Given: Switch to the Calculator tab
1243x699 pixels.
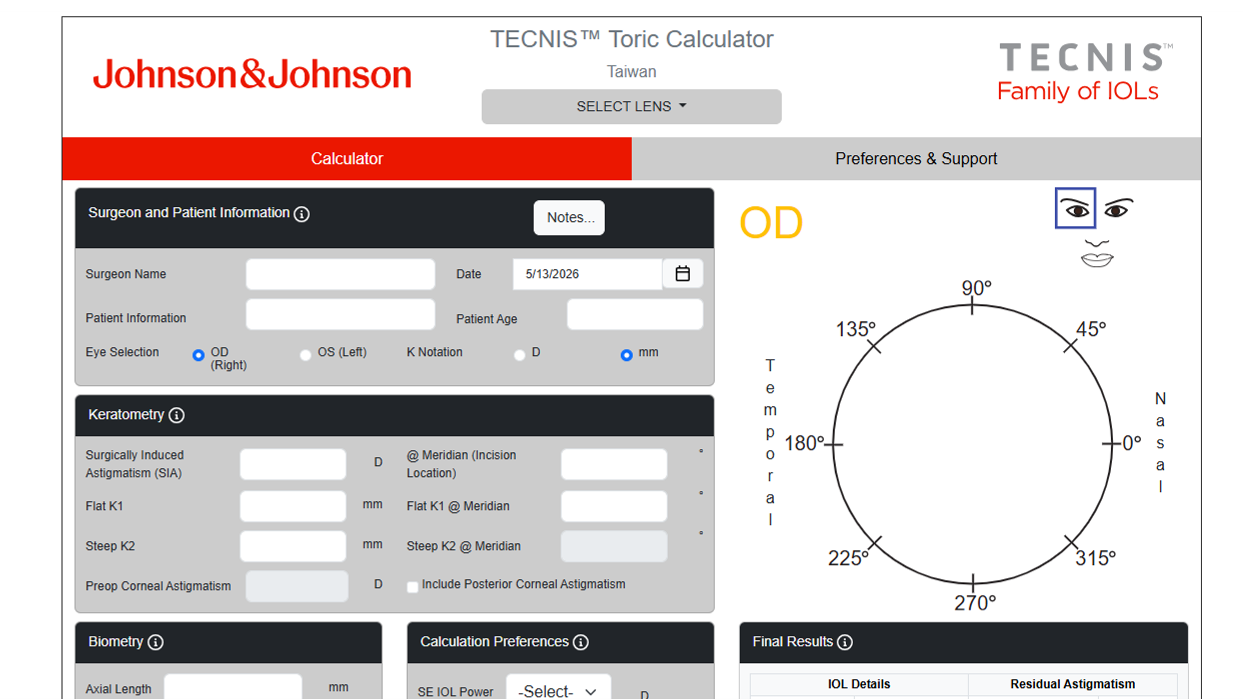Looking at the screenshot, I should tap(347, 159).
